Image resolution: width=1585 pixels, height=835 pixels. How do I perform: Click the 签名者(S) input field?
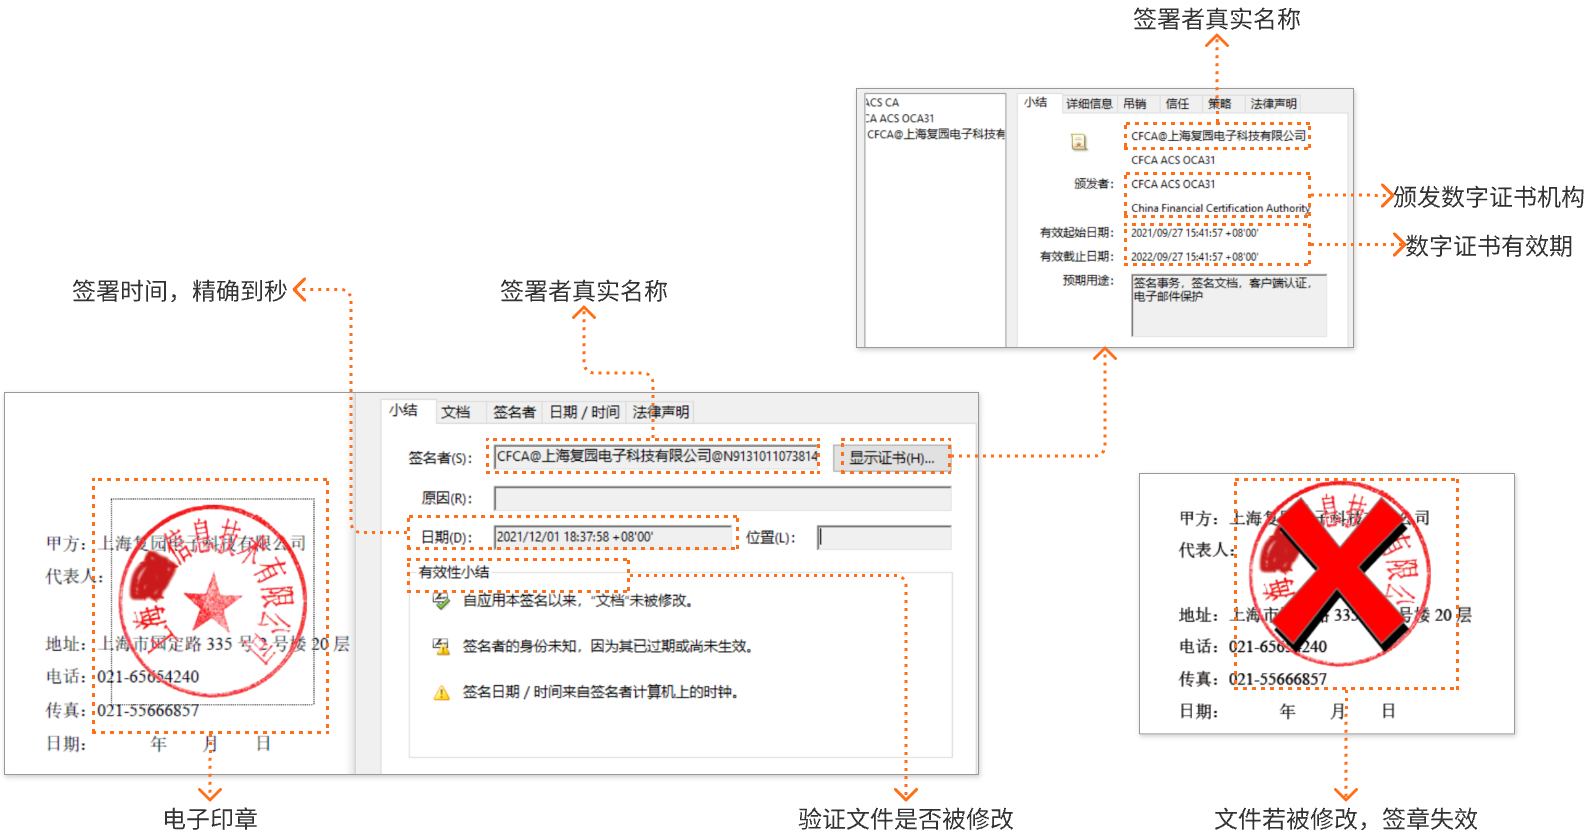point(656,457)
